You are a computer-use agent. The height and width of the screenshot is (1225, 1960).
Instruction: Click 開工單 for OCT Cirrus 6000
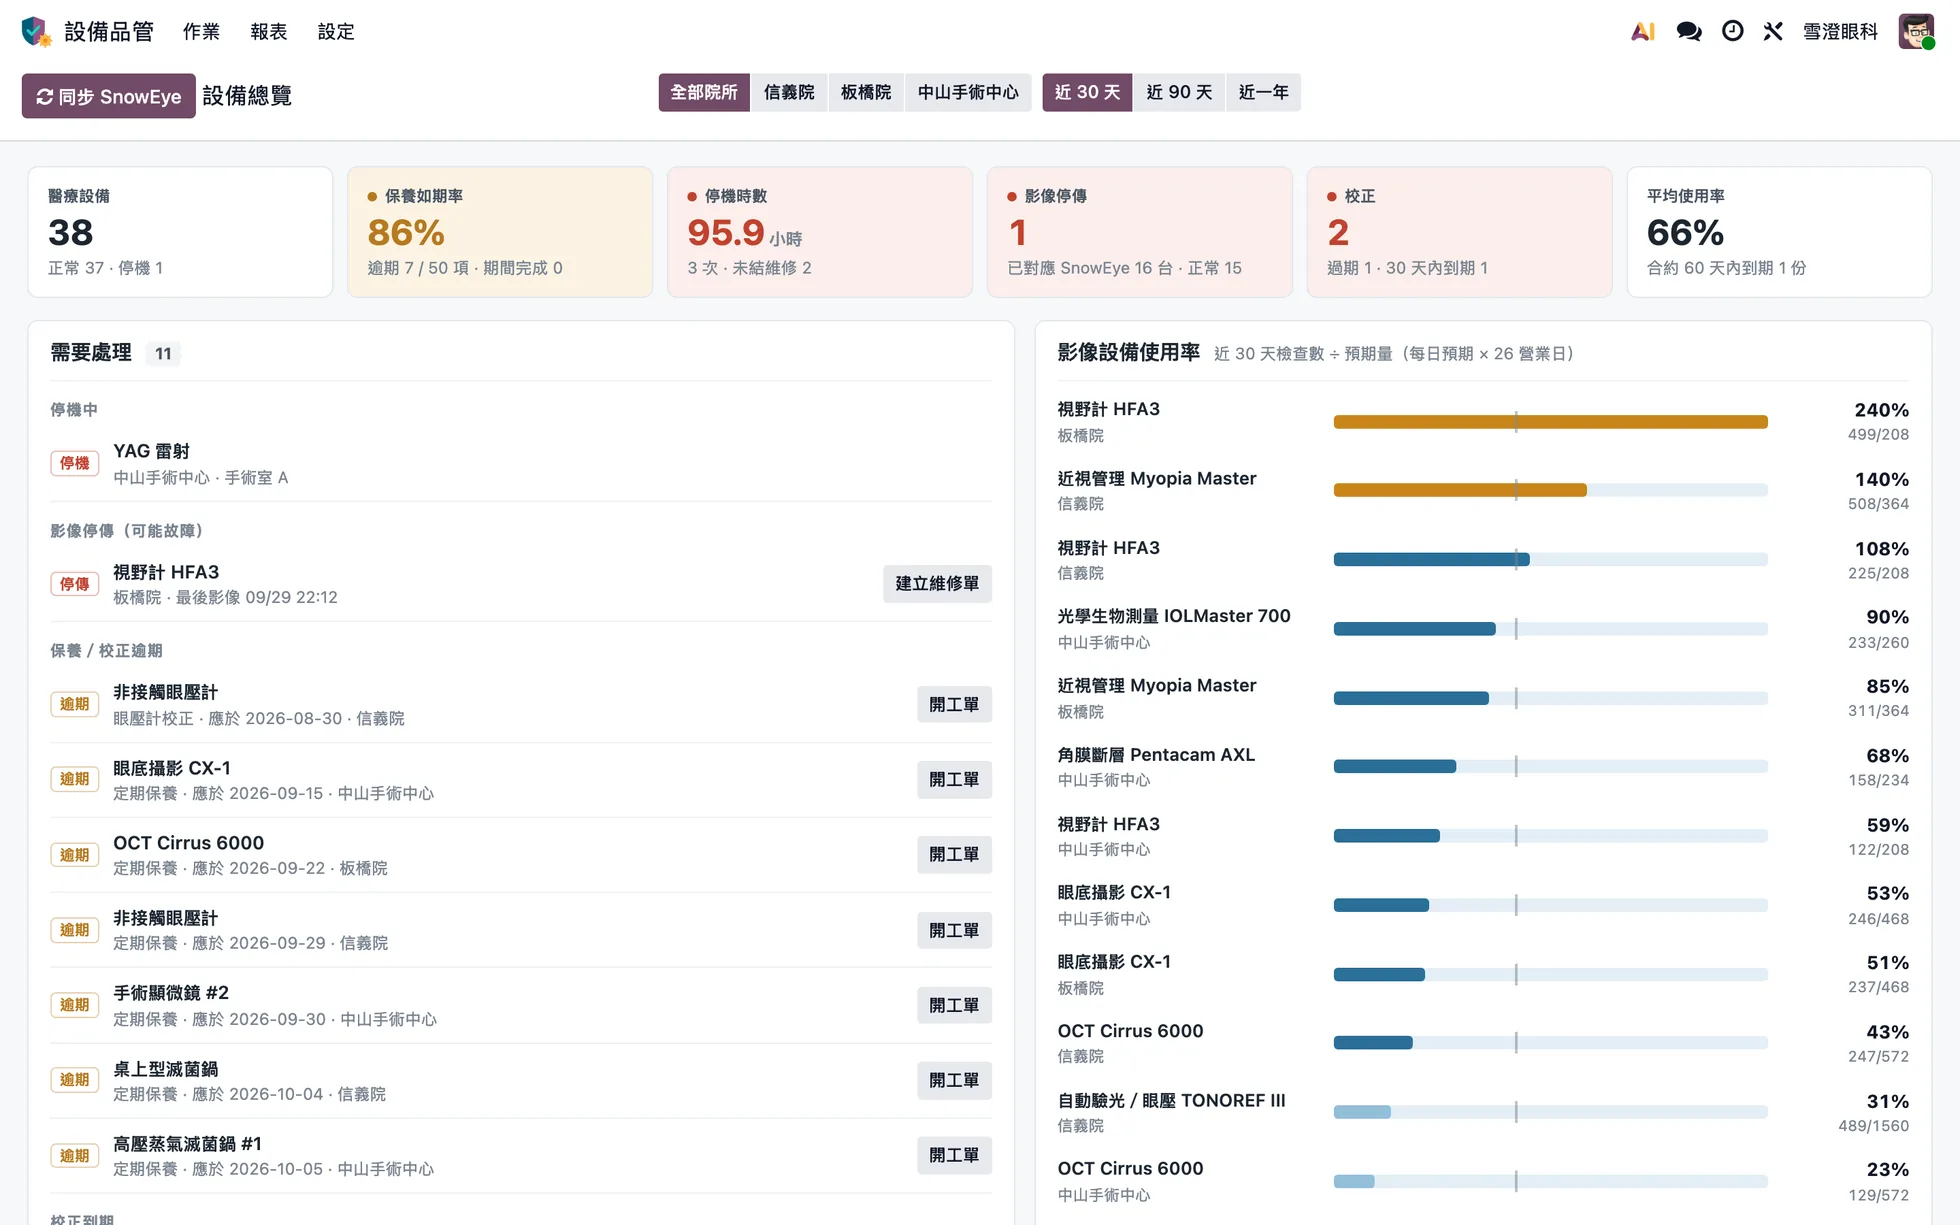tap(954, 855)
